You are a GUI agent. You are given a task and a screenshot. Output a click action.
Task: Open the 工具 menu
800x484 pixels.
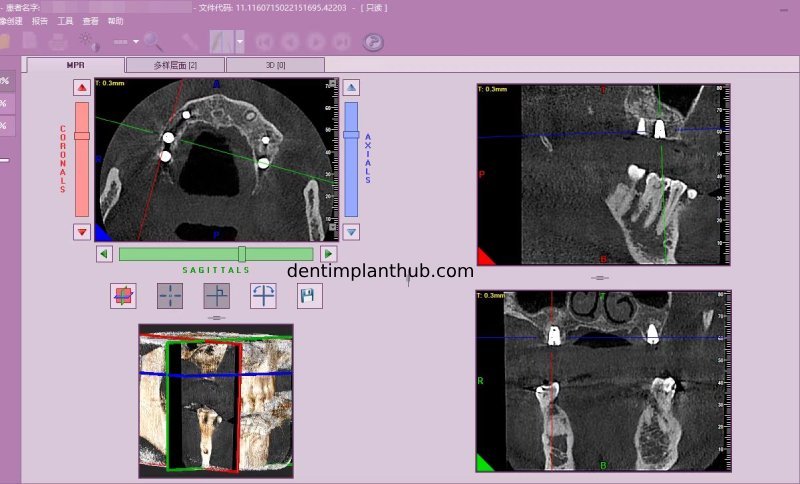click(65, 21)
